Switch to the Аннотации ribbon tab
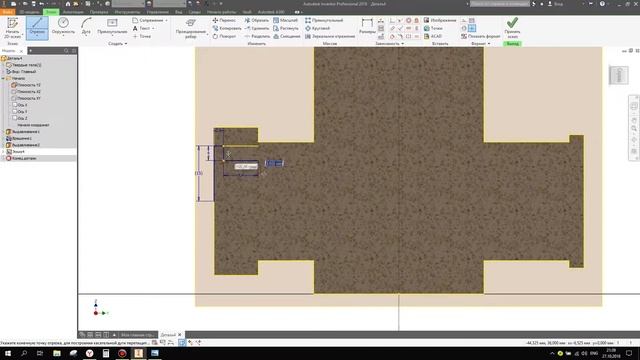The image size is (640, 360). 73,12
